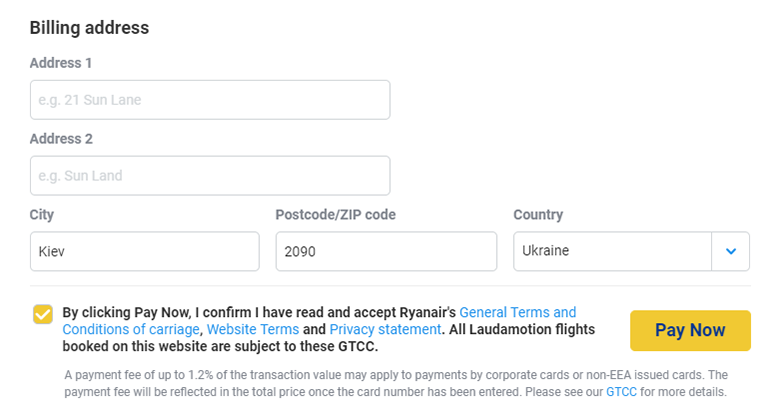Click the City field containing Kiev

point(145,252)
